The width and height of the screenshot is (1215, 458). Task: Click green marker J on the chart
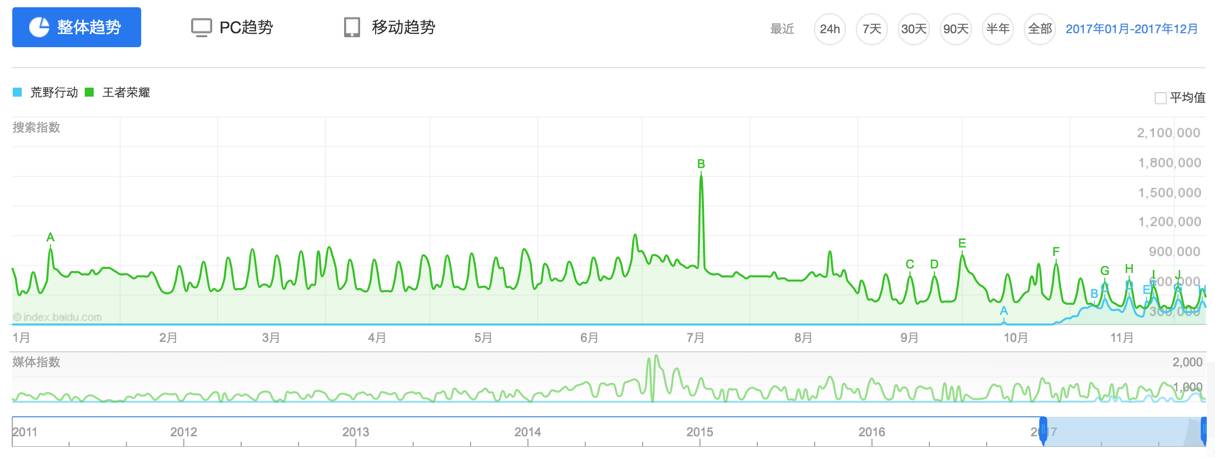click(x=1179, y=274)
